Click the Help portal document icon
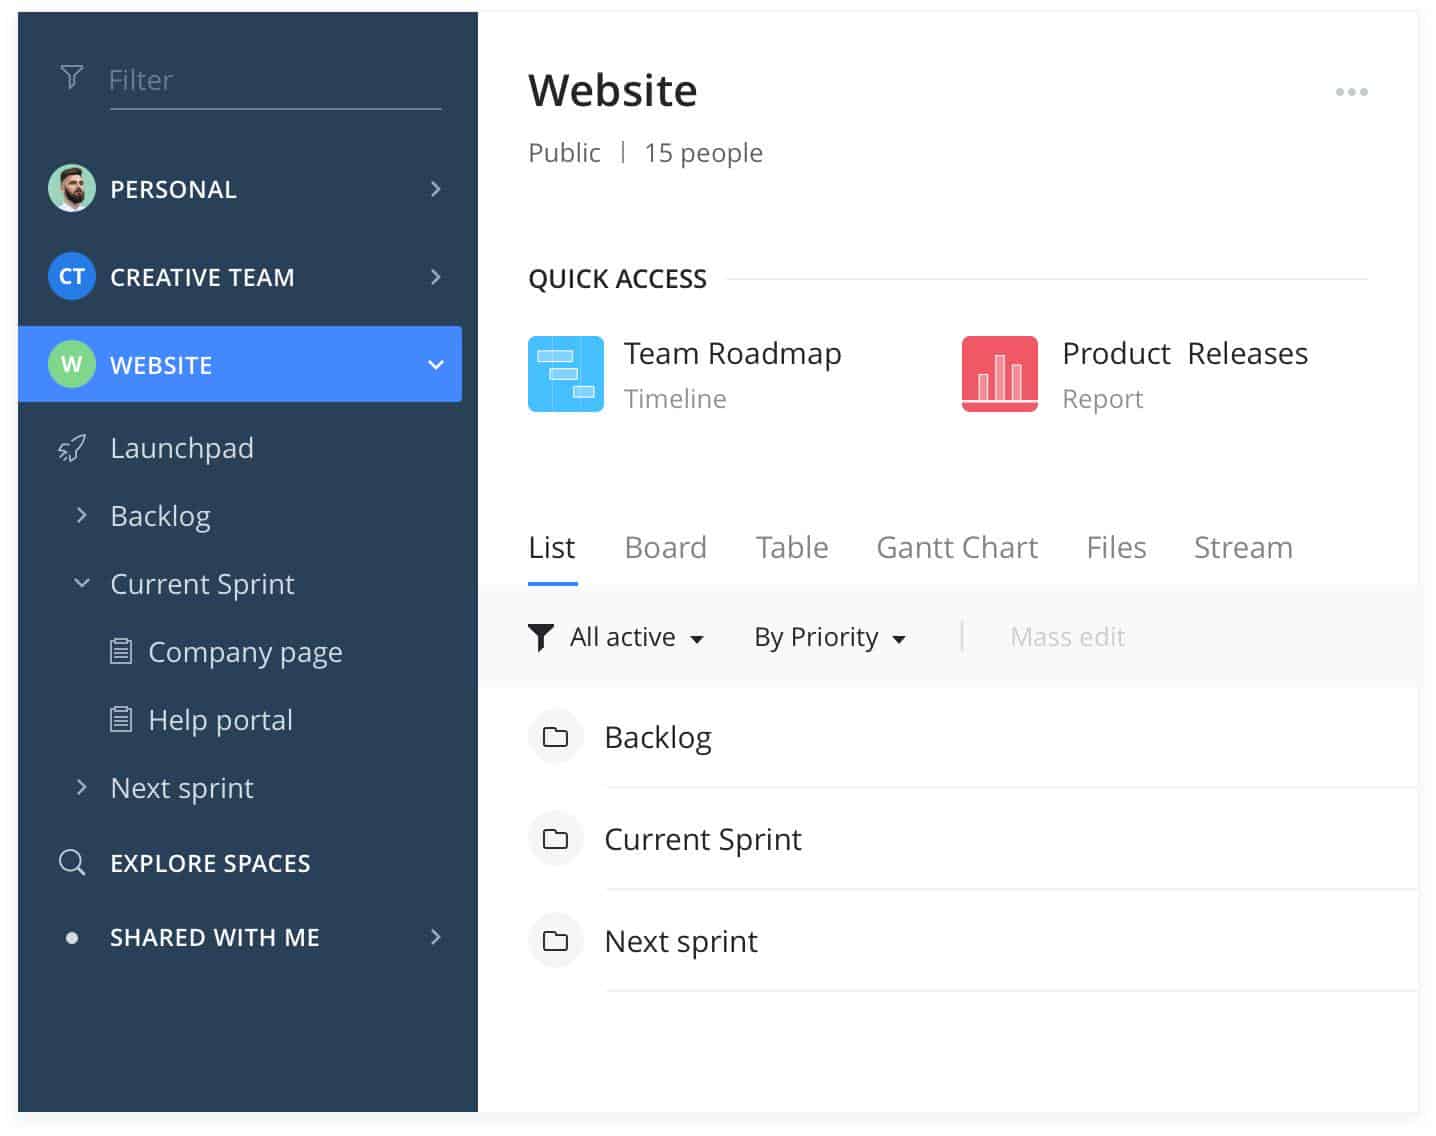The image size is (1436, 1136). tap(121, 718)
